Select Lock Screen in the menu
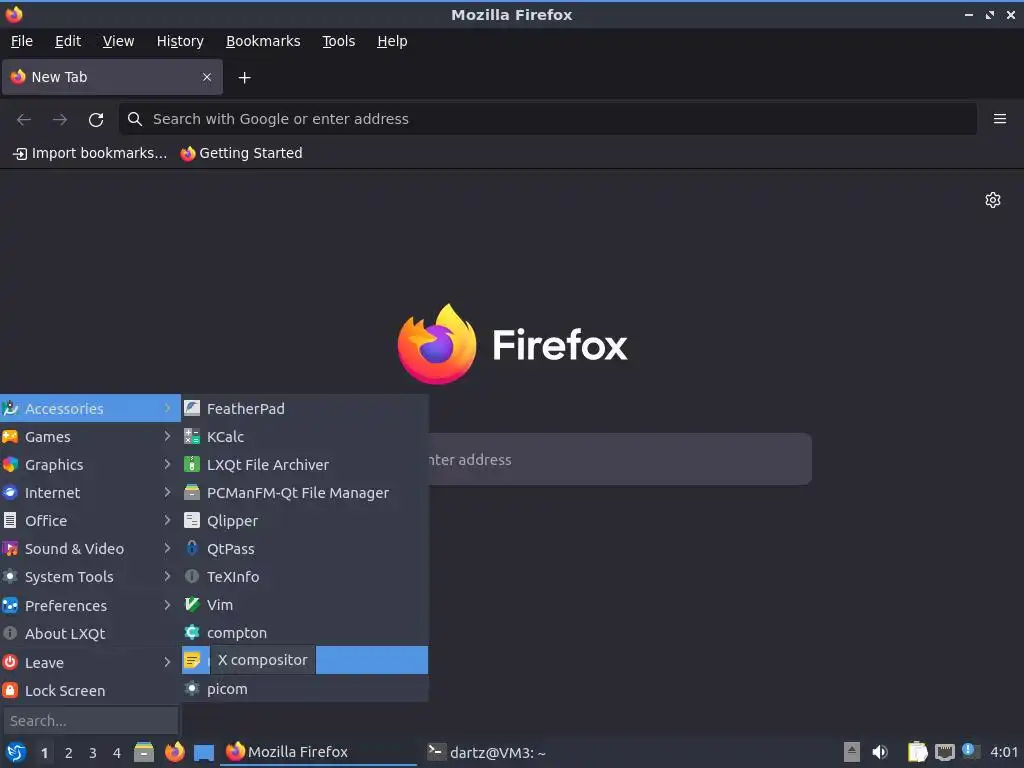Viewport: 1024px width, 768px height. (x=90, y=691)
